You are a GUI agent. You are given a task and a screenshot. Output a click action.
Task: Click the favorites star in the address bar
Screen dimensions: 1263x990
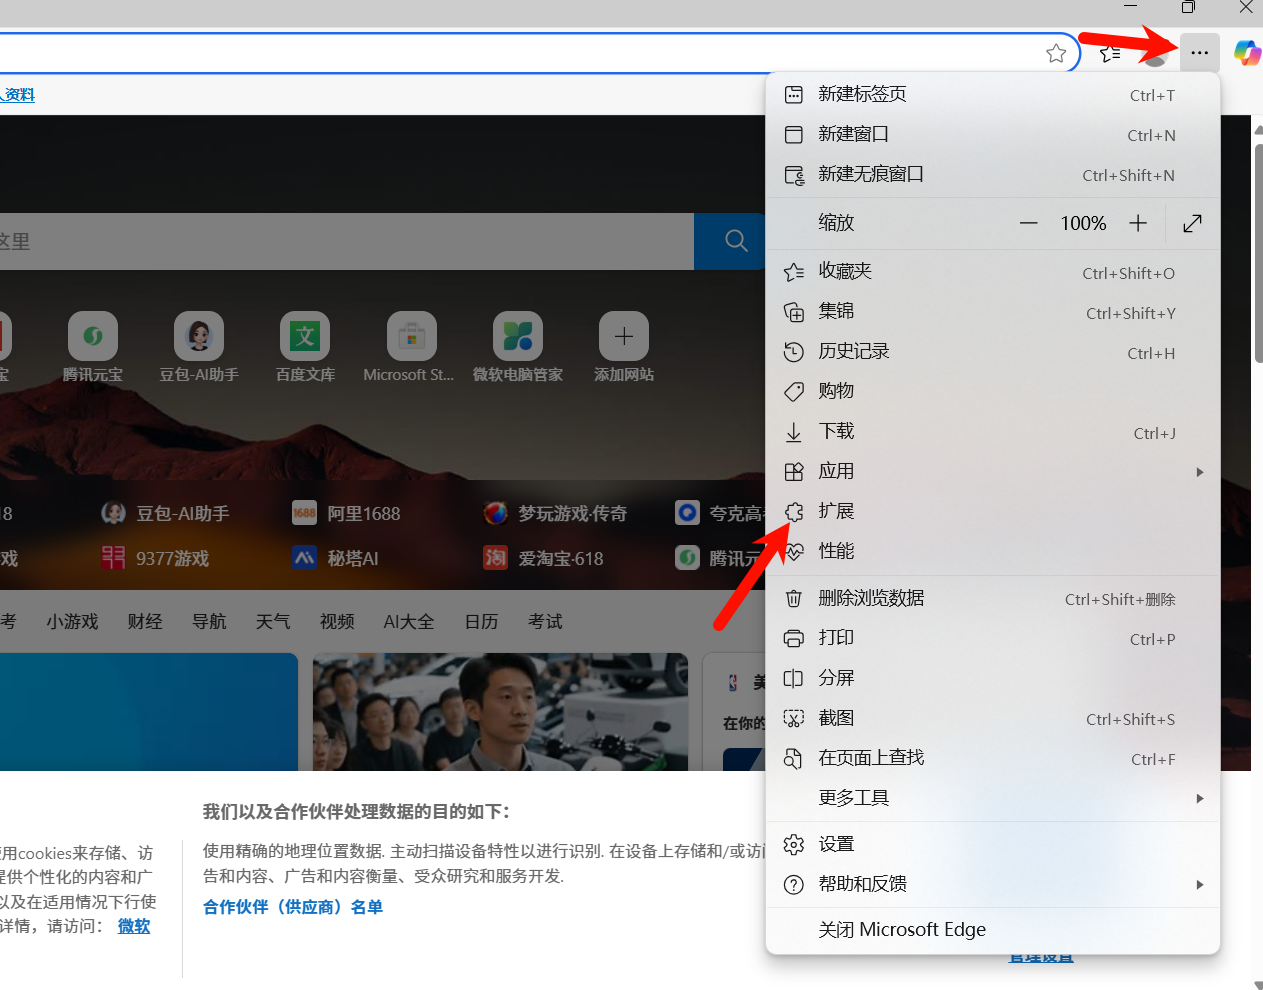pos(1056,53)
